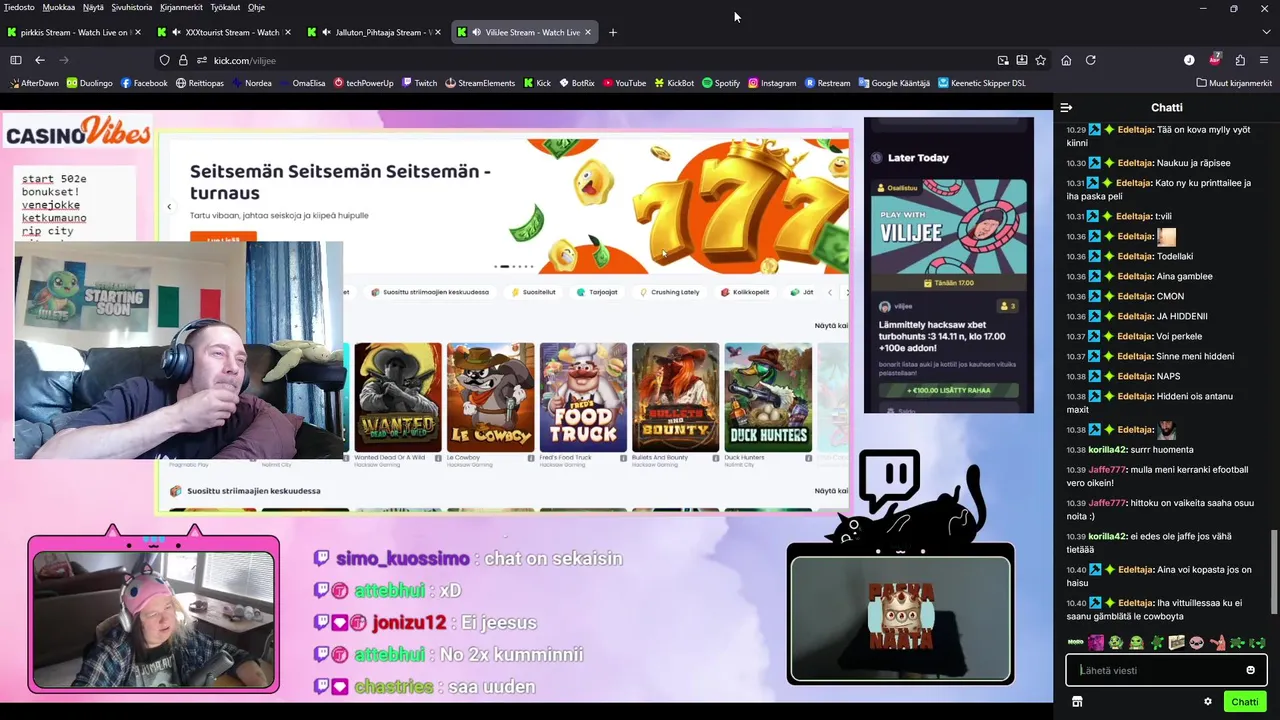This screenshot has width=1280, height=720.
Task: Click username korilla42 on 'surrr huomenta' message
Action: click(1108, 450)
